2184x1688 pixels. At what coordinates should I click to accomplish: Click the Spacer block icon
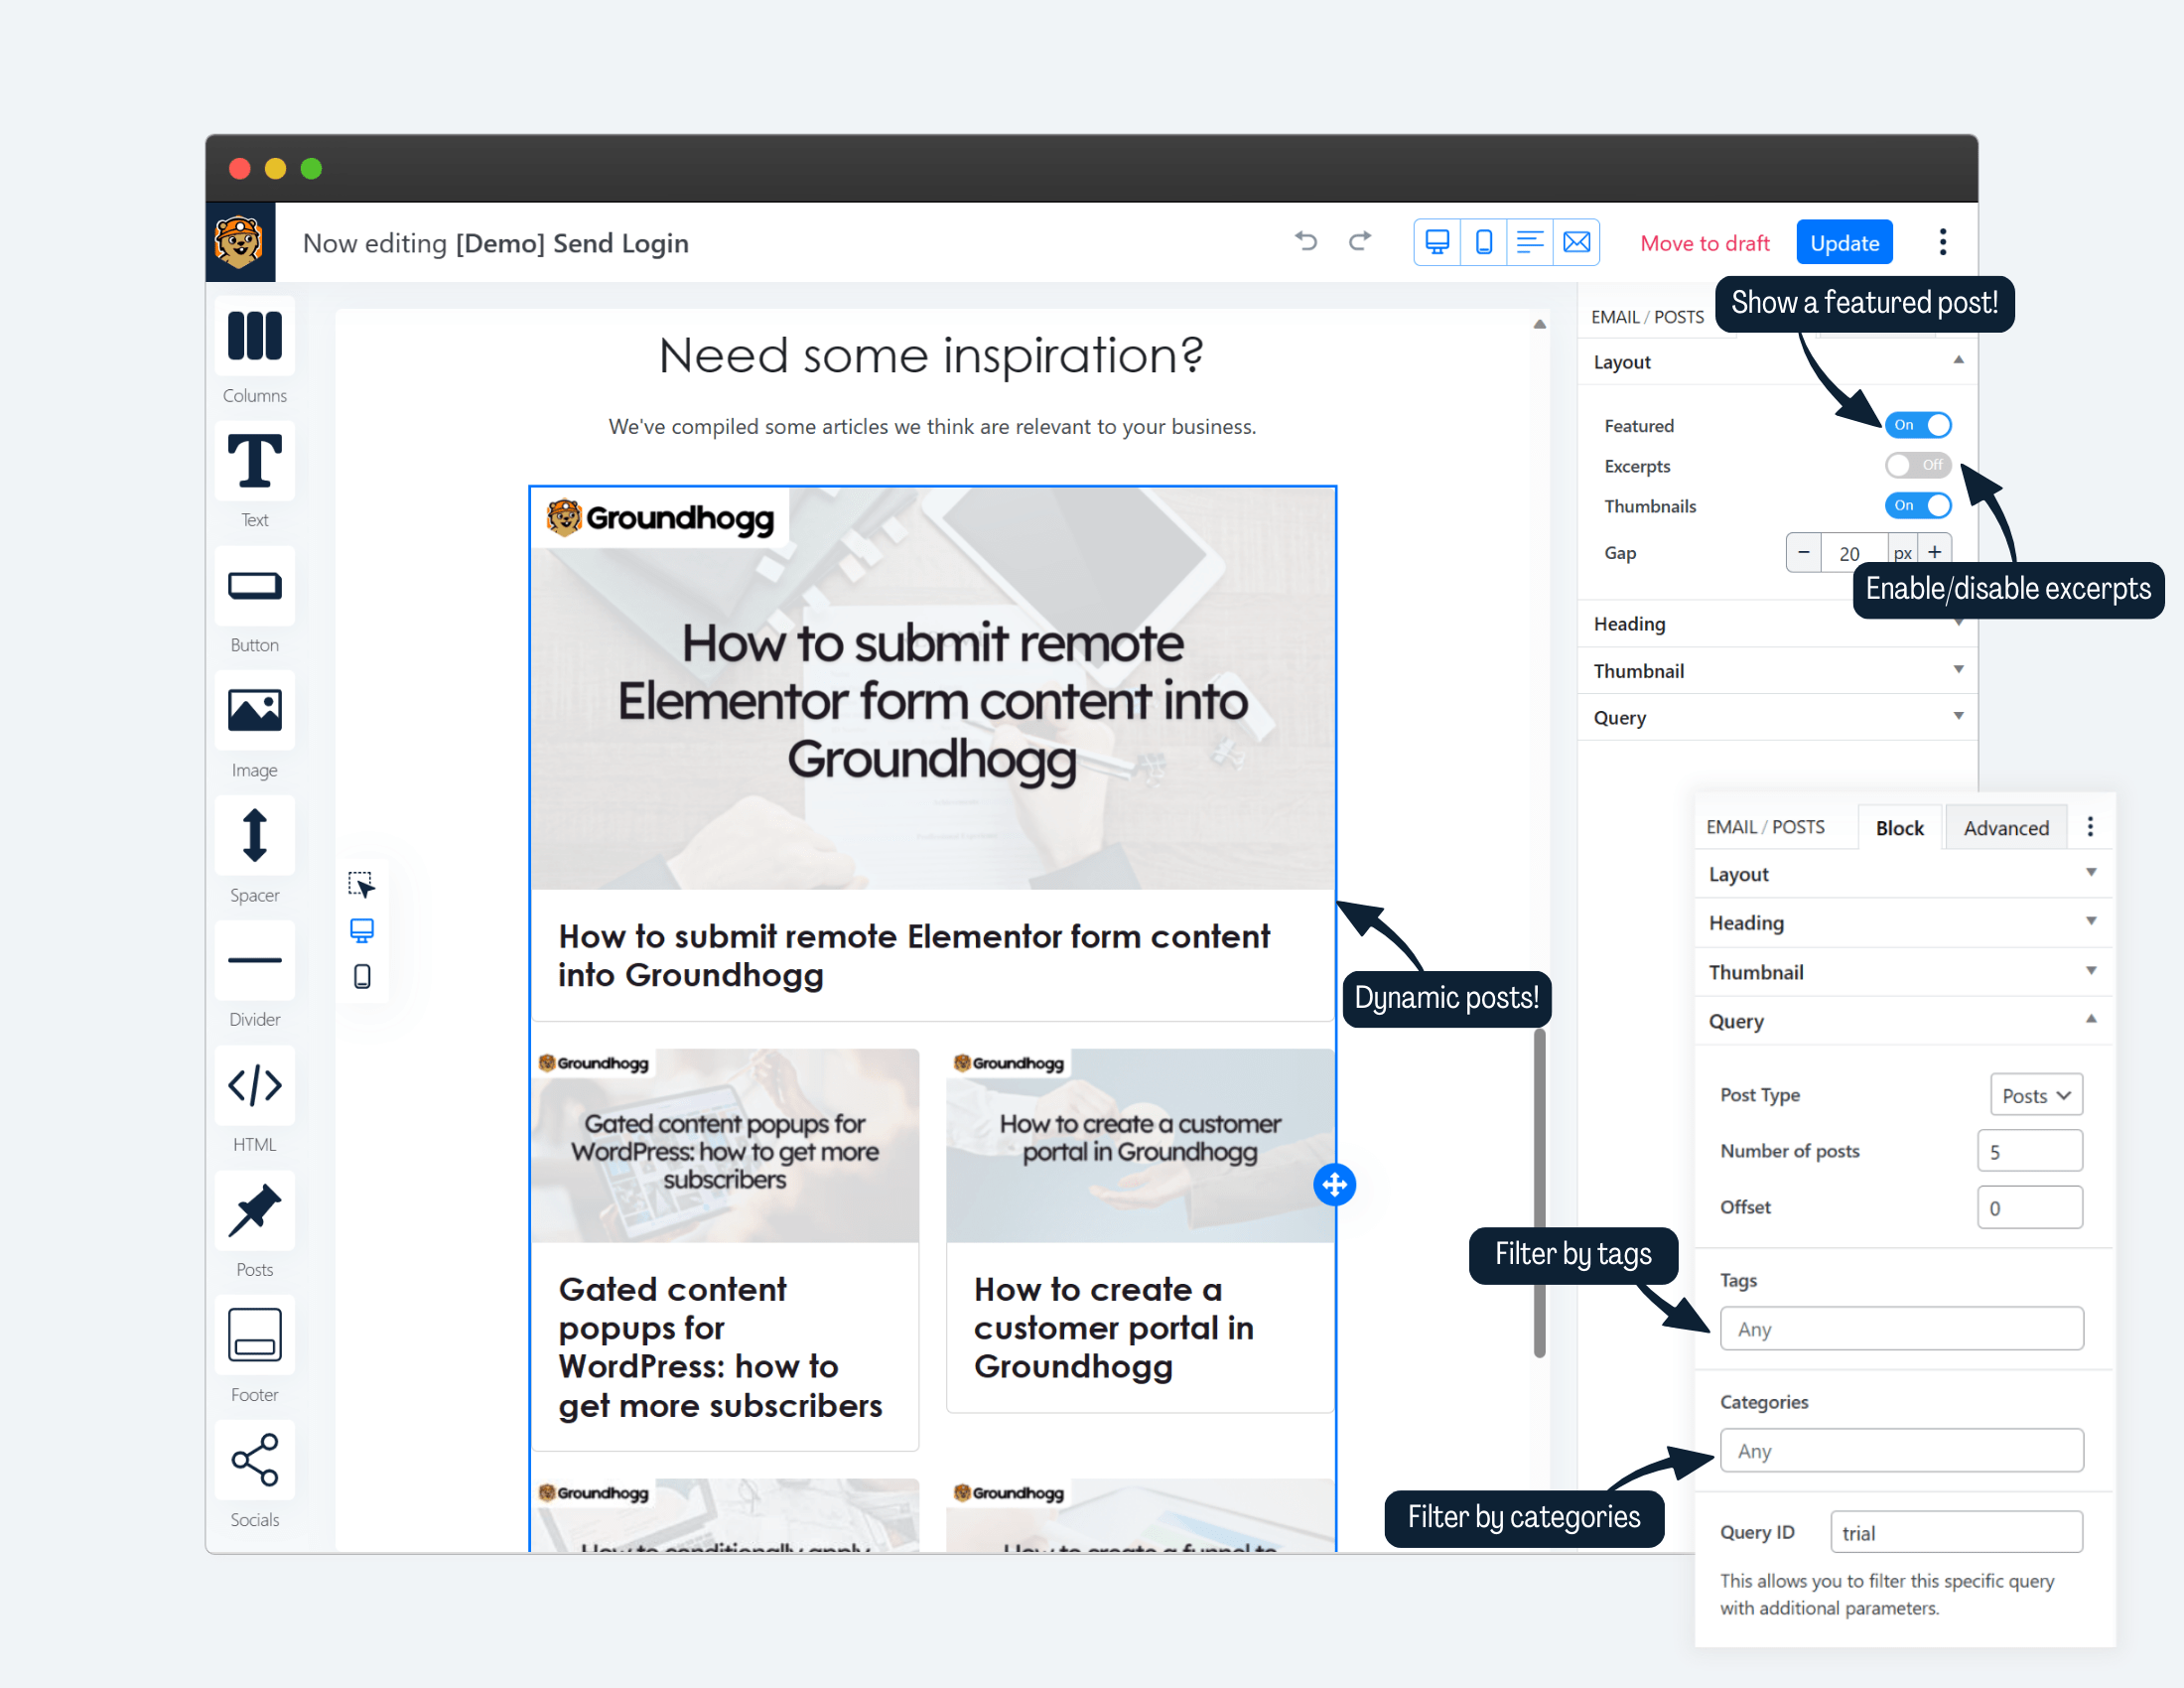(x=254, y=835)
